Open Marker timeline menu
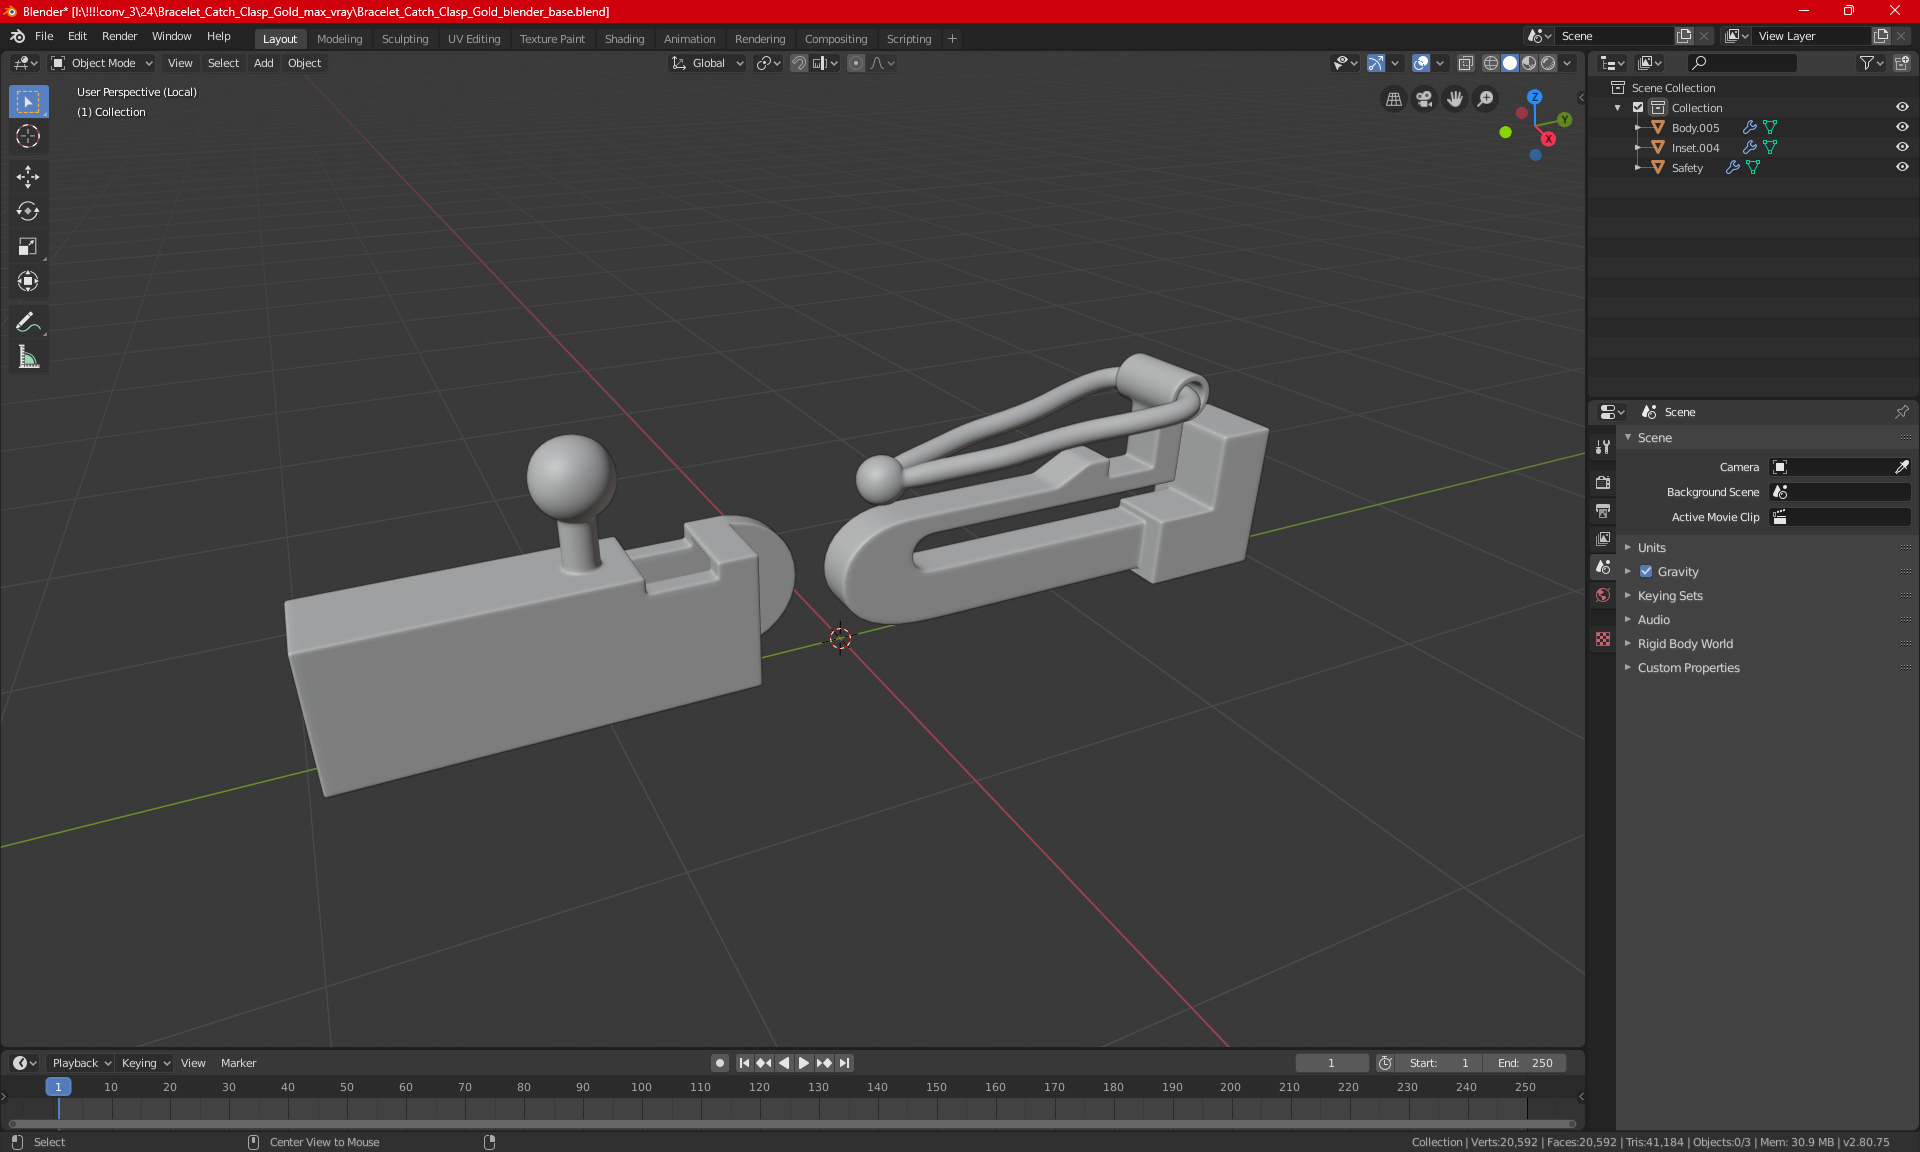Screen dimensions: 1920x1152 238,1063
